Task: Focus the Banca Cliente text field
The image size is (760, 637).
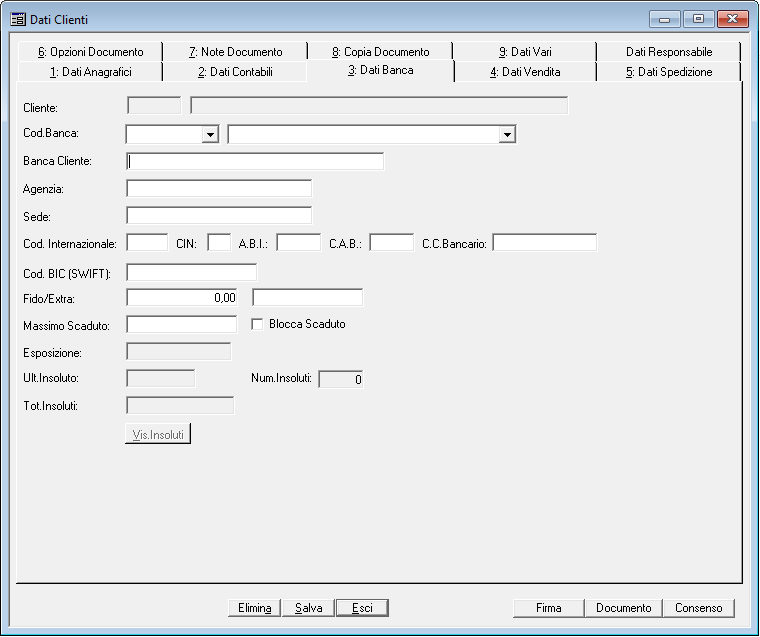Action: point(255,162)
